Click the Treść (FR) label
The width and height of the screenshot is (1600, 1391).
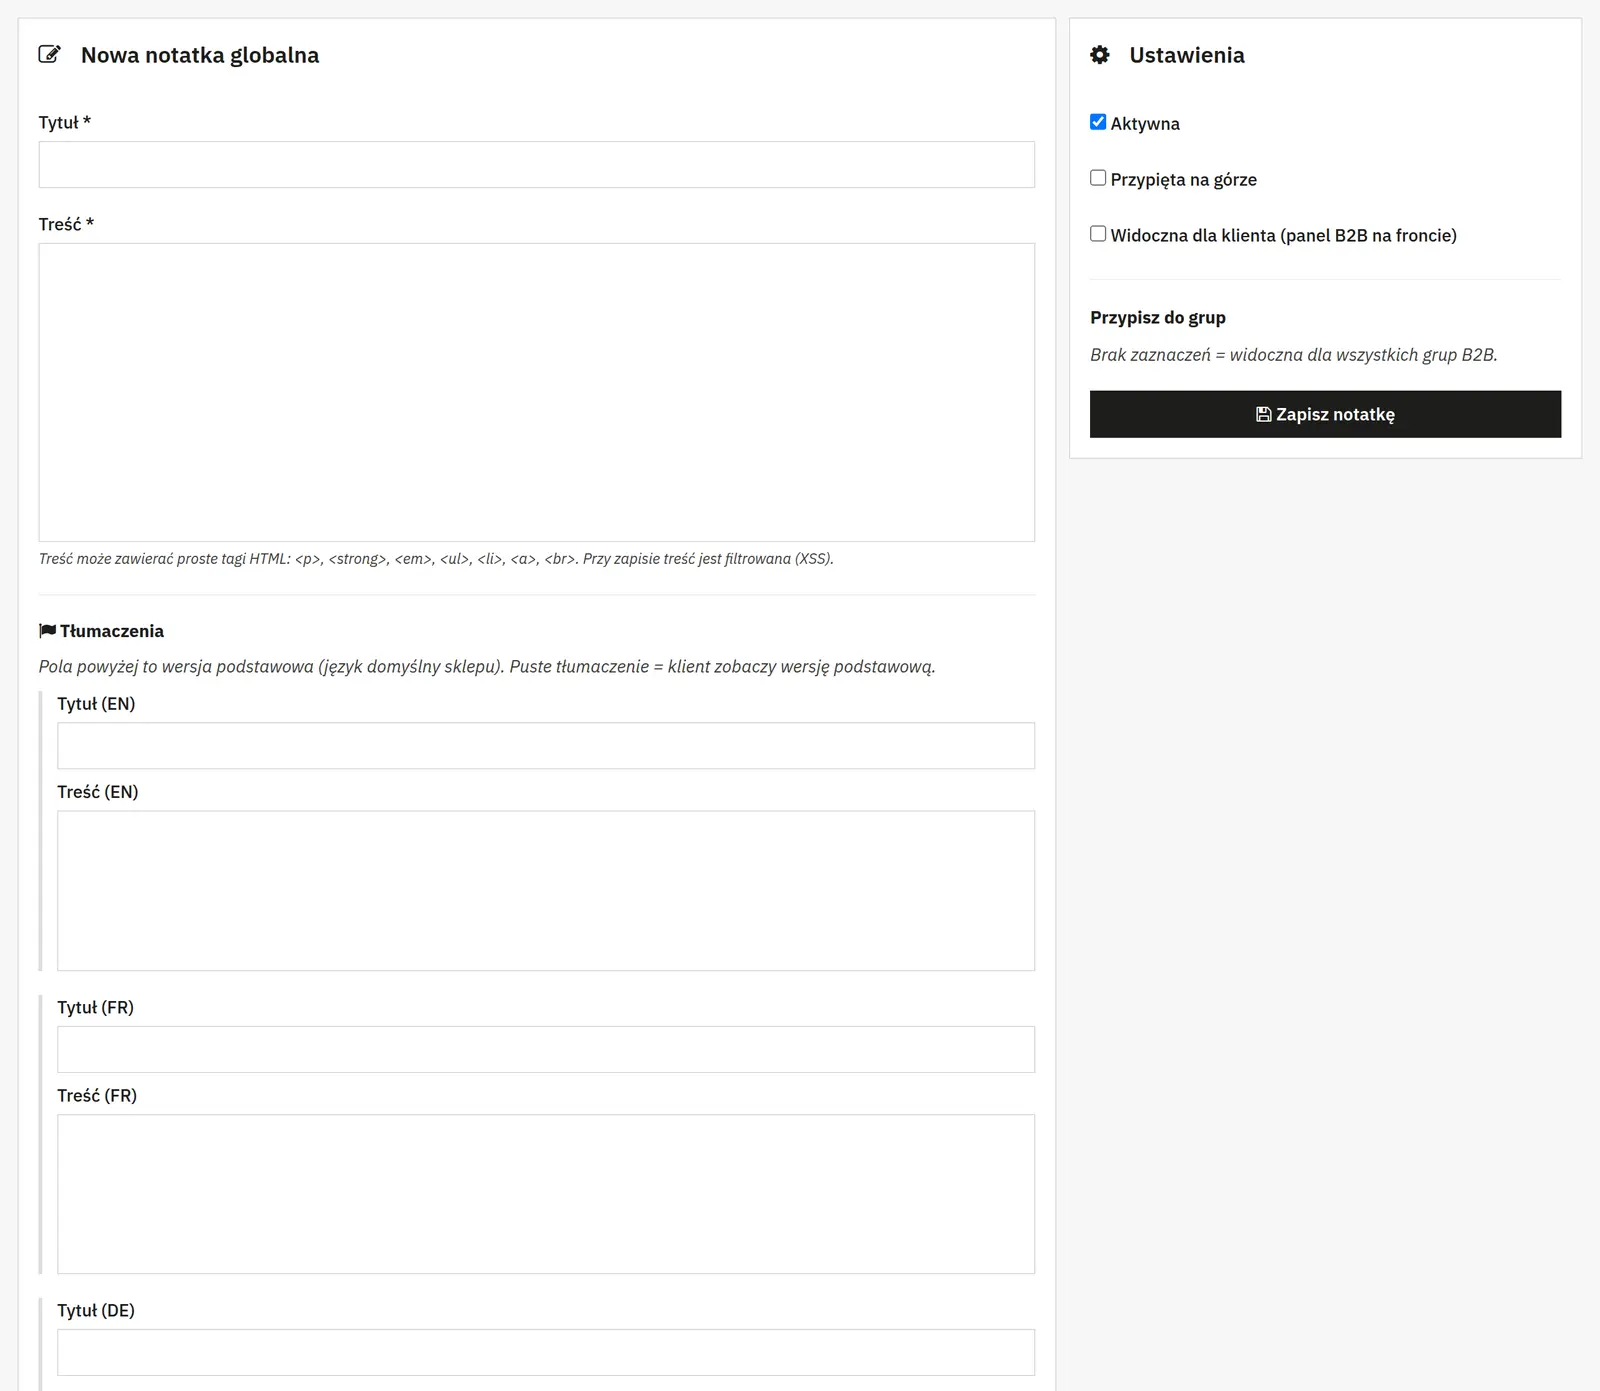pos(97,1096)
